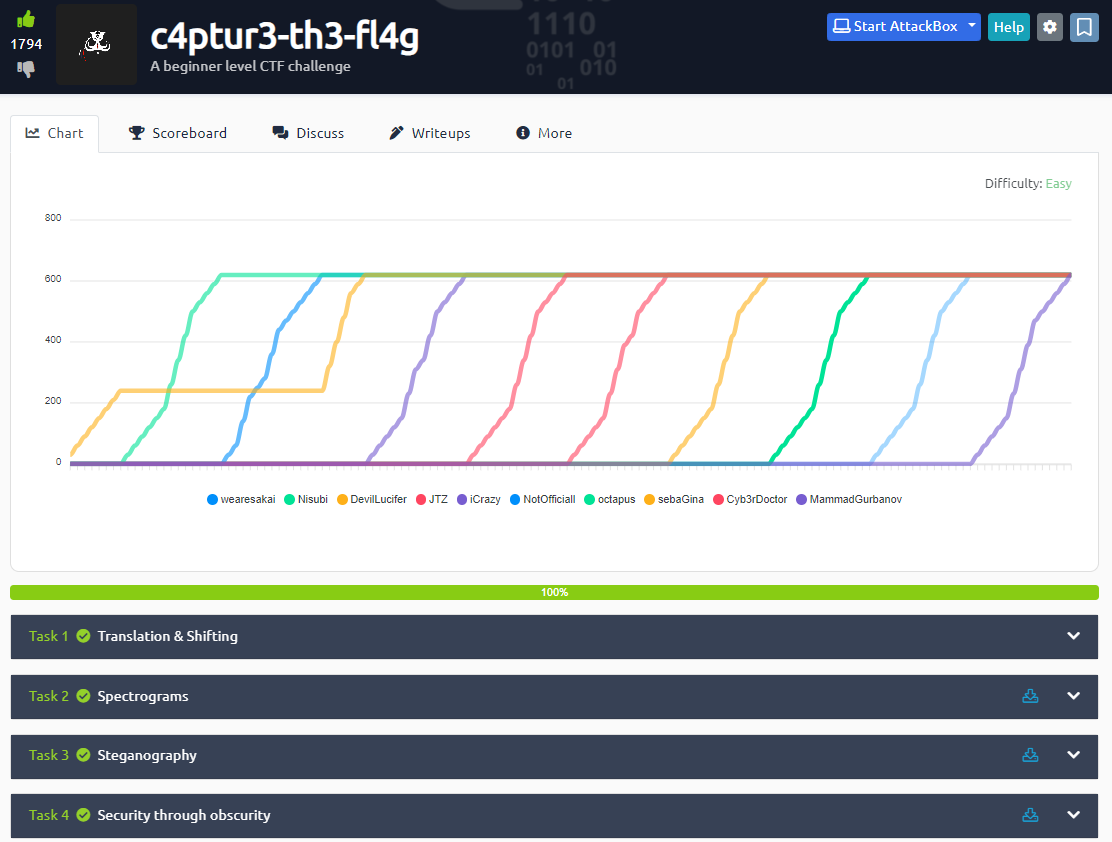This screenshot has width=1112, height=842.
Task: Click the Help button
Action: point(1008,27)
